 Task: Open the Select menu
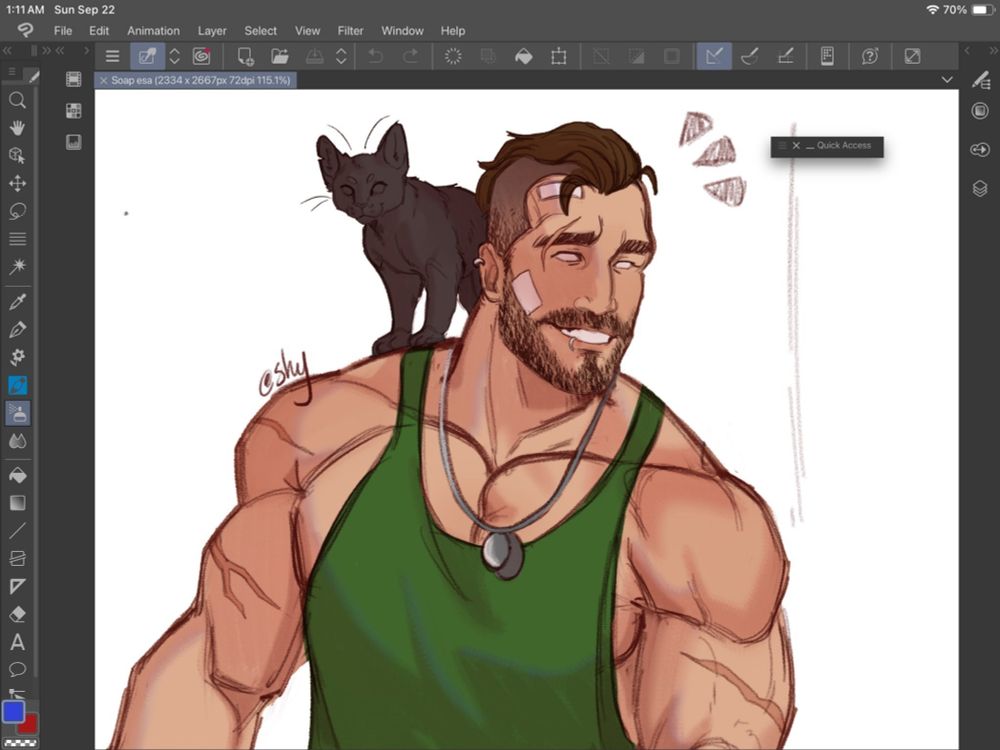[260, 31]
